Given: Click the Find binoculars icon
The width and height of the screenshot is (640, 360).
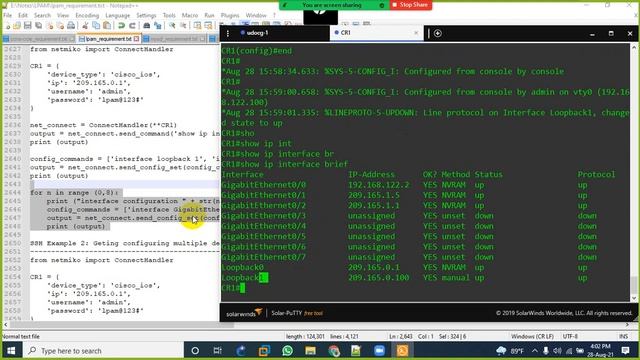Looking at the screenshot, I should coord(147,26).
